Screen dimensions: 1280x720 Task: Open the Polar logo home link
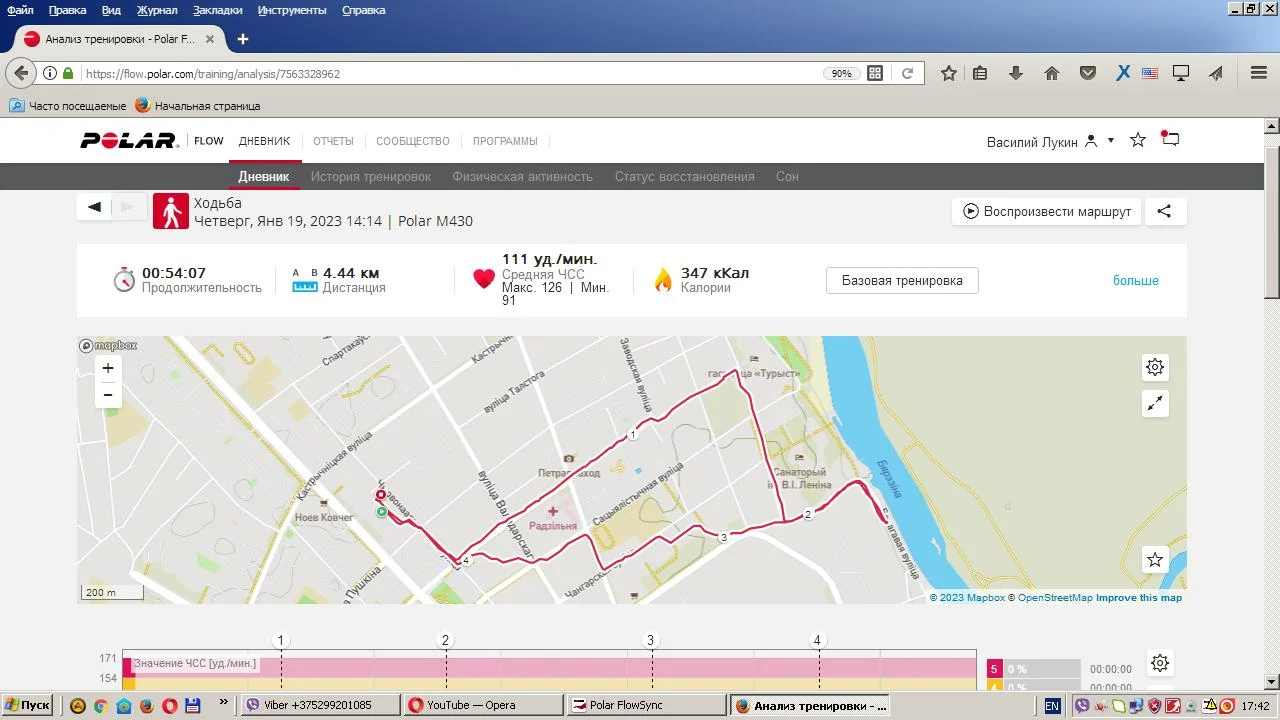[129, 141]
